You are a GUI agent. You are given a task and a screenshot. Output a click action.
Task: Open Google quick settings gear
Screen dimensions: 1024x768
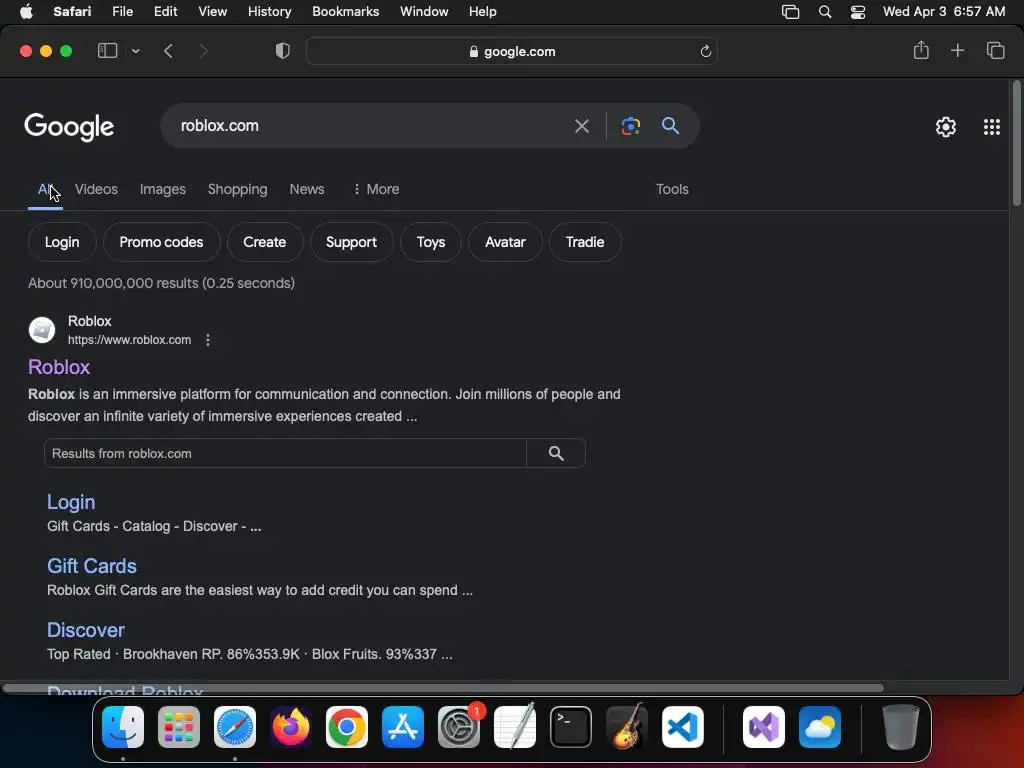[x=946, y=127]
